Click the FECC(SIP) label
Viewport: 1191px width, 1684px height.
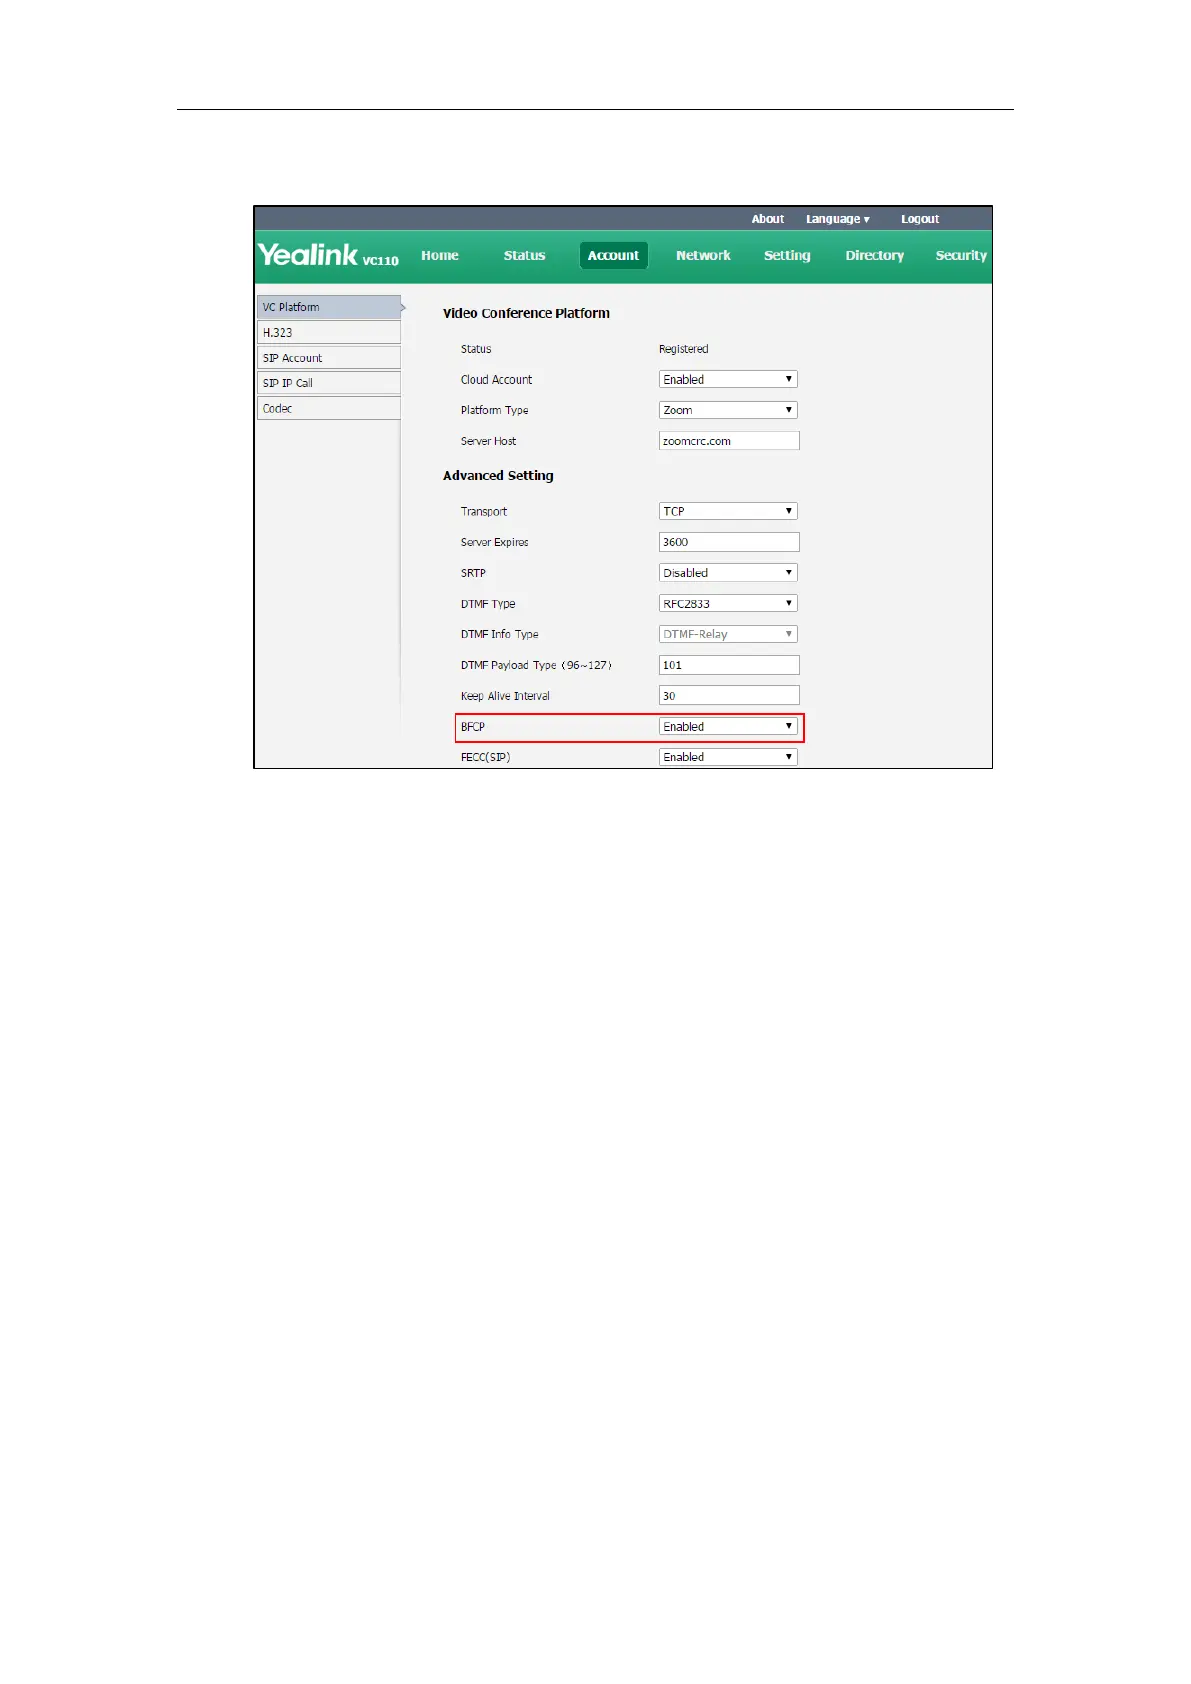[485, 757]
